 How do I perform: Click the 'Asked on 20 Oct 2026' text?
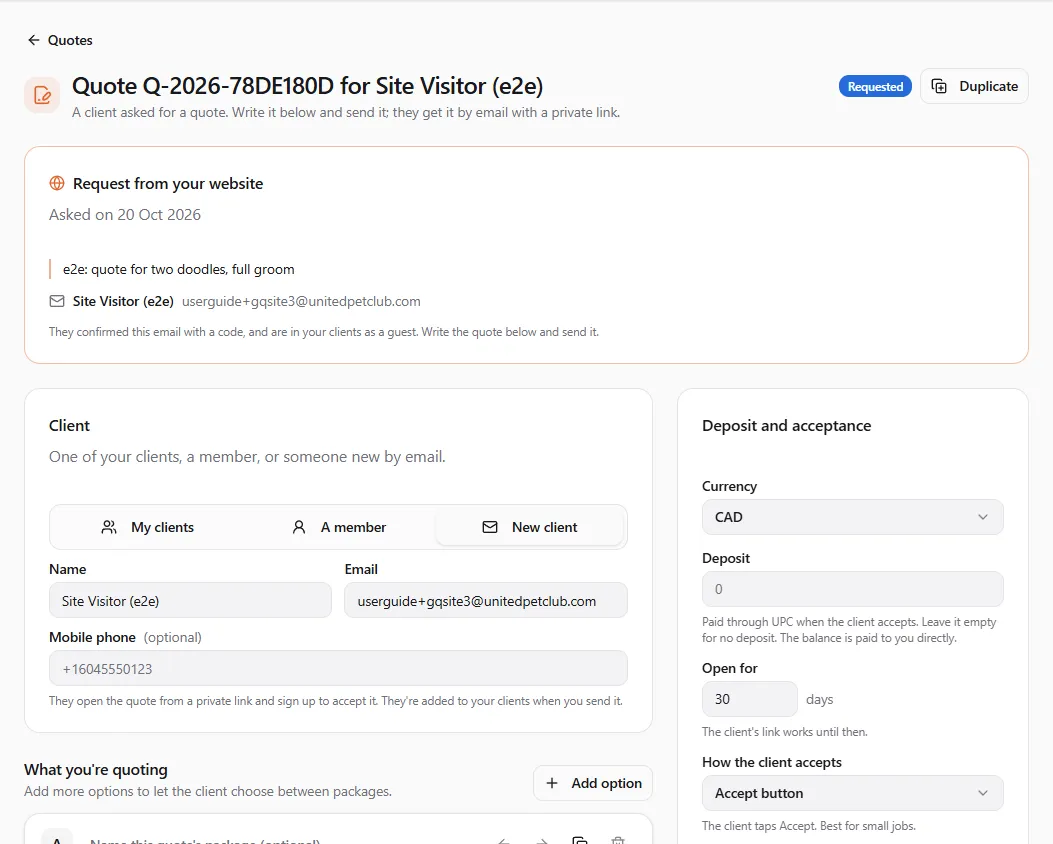(125, 215)
